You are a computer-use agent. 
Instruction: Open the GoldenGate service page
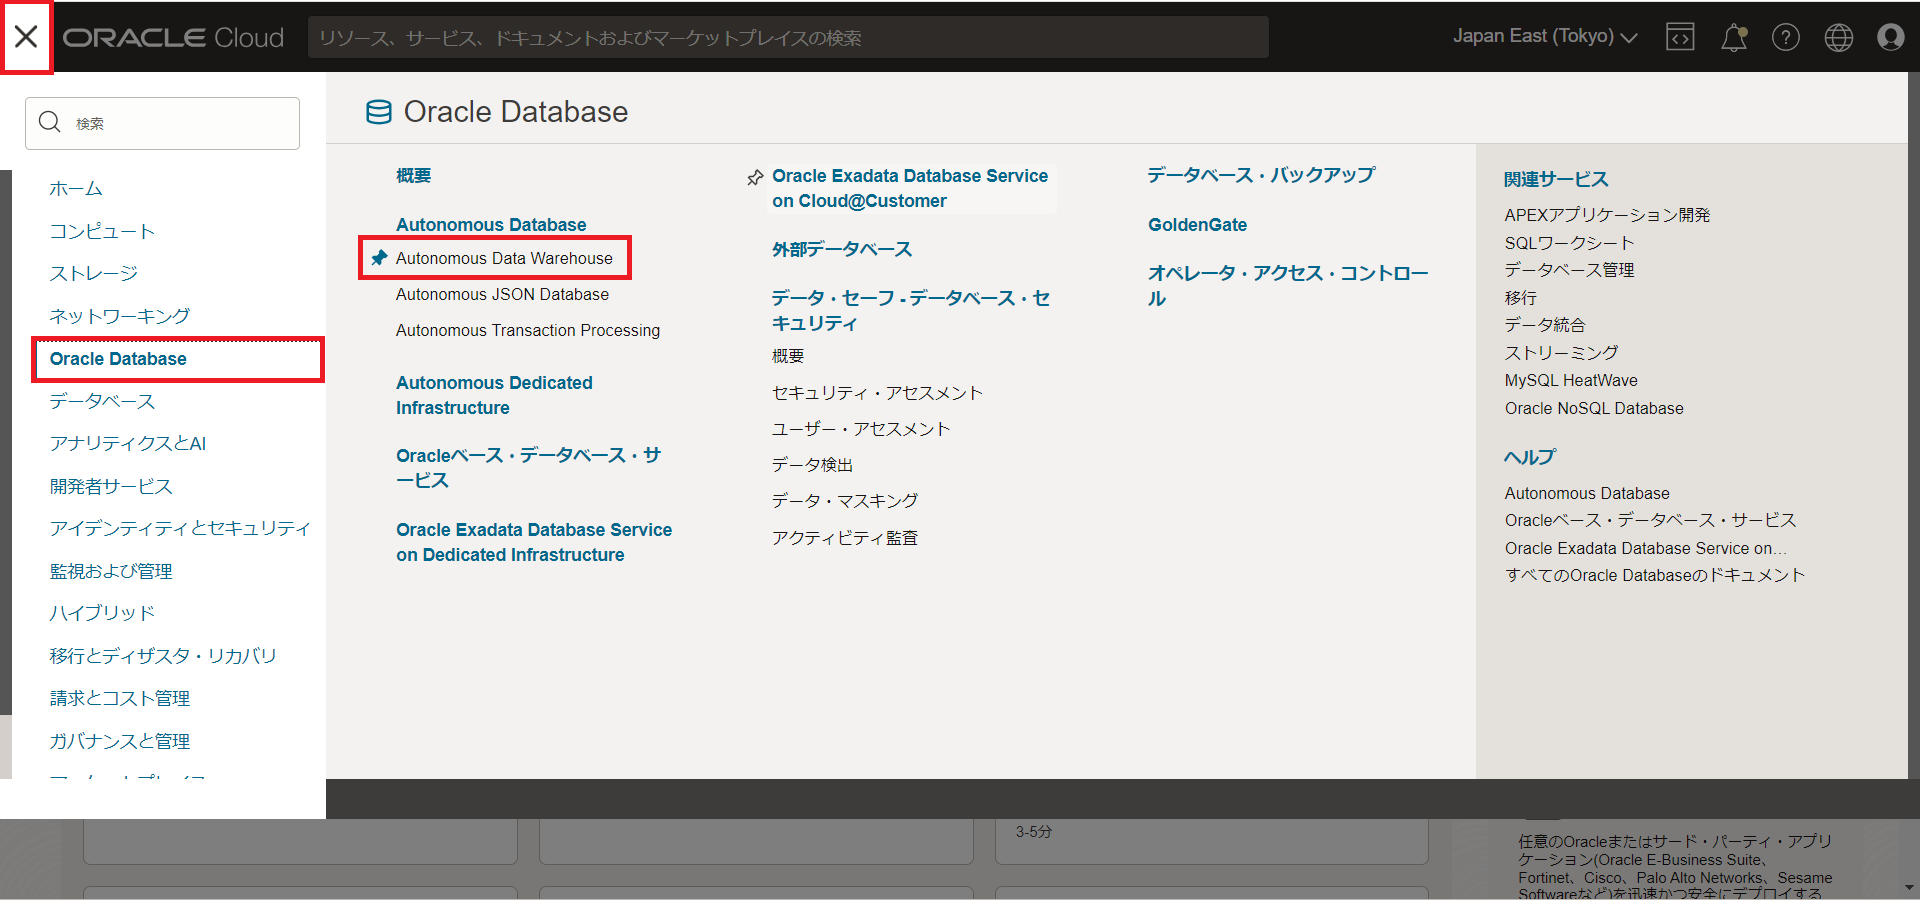pos(1196,224)
